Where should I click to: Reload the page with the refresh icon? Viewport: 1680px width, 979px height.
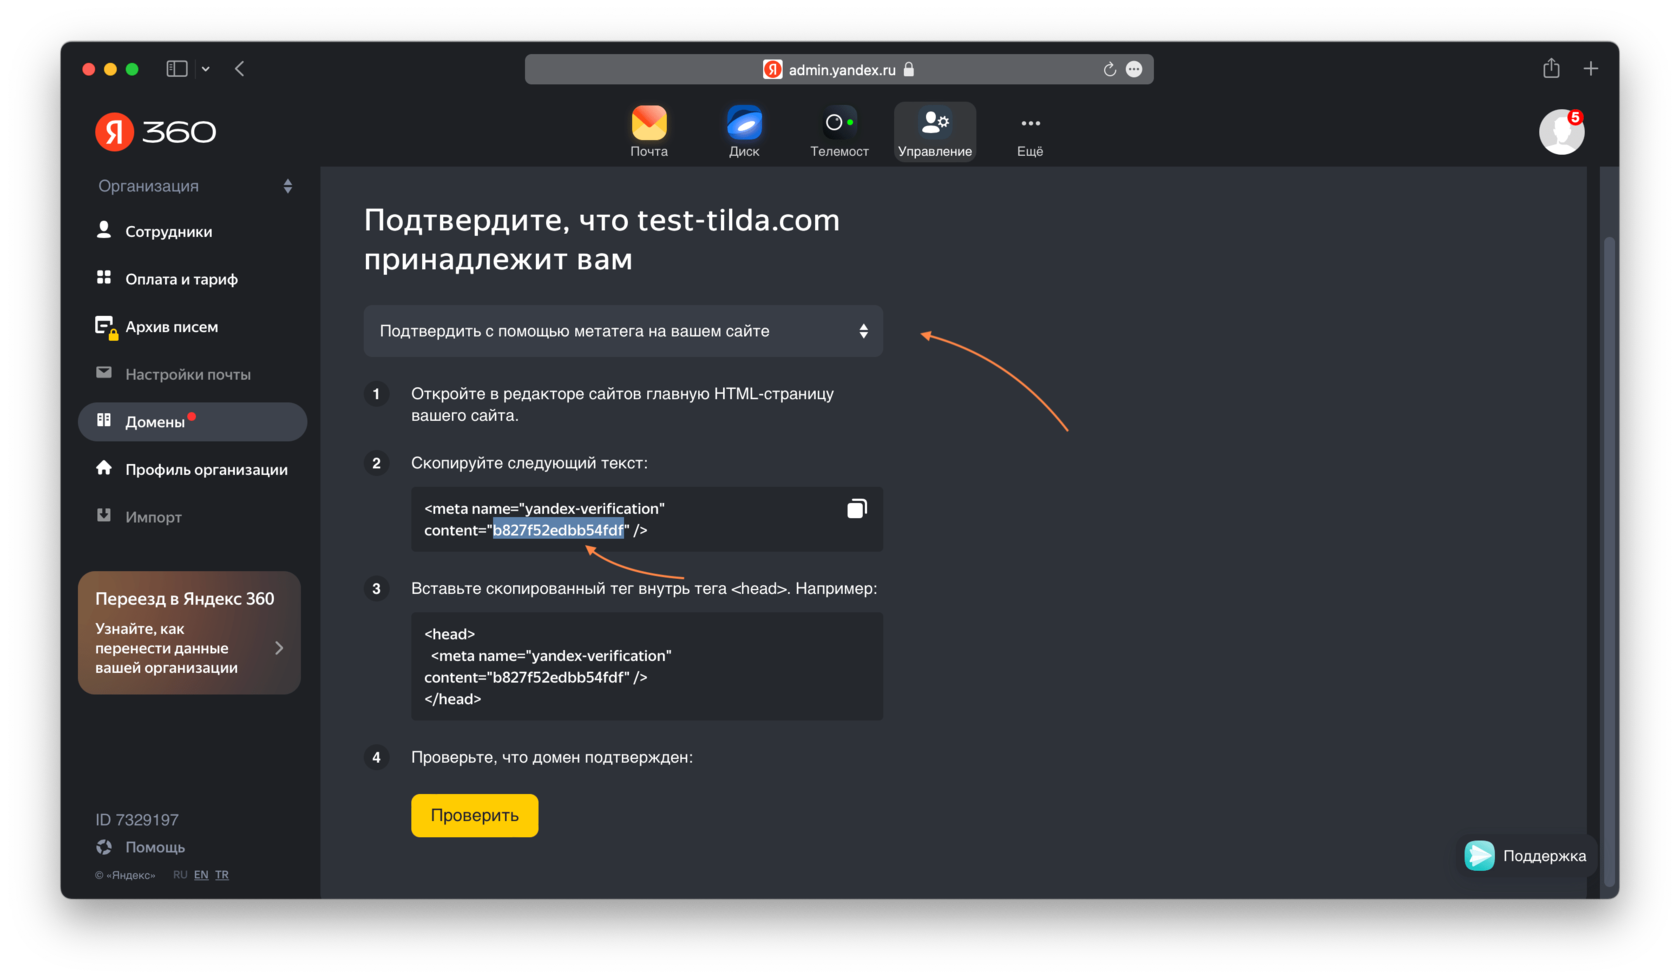pyautogui.click(x=1109, y=70)
